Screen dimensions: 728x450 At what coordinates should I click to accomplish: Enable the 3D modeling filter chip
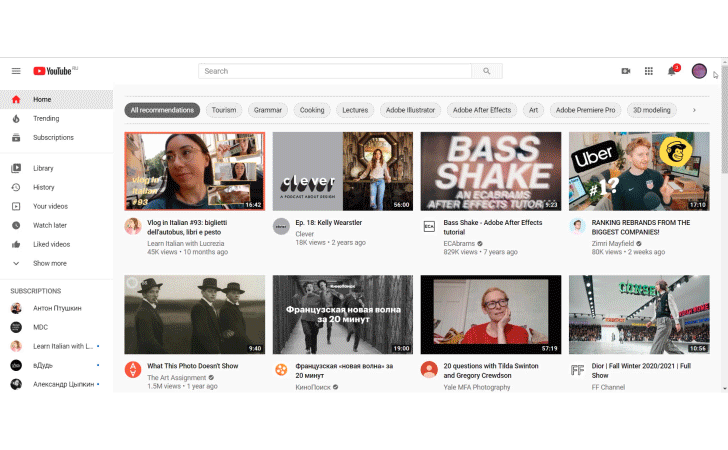[651, 110]
